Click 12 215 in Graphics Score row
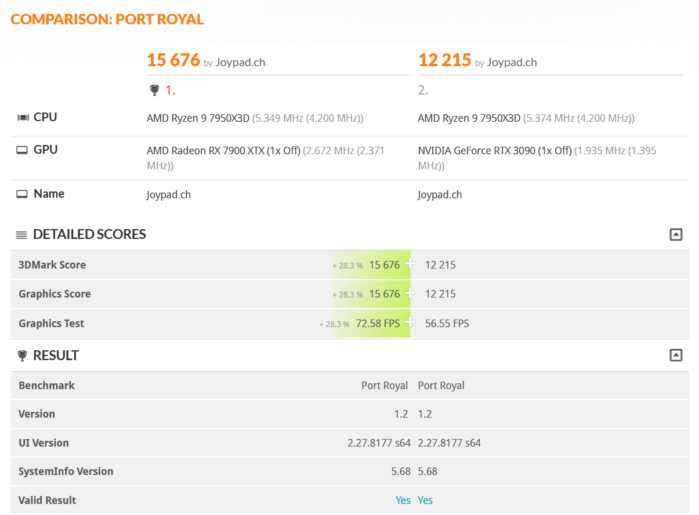 point(440,294)
